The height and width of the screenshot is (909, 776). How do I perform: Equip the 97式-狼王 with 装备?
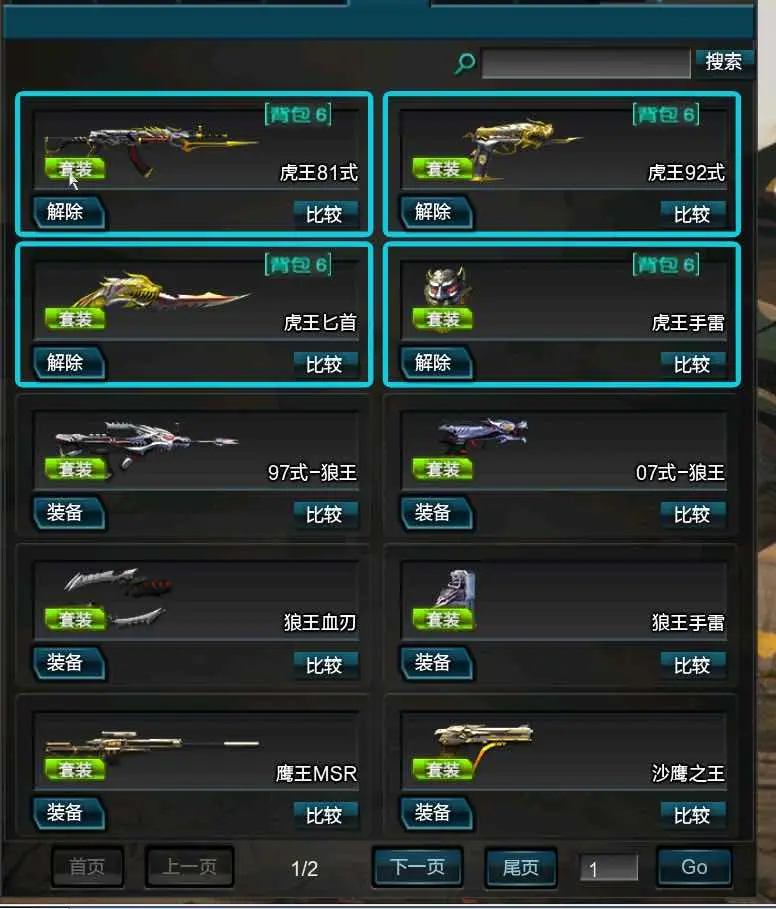click(x=69, y=513)
